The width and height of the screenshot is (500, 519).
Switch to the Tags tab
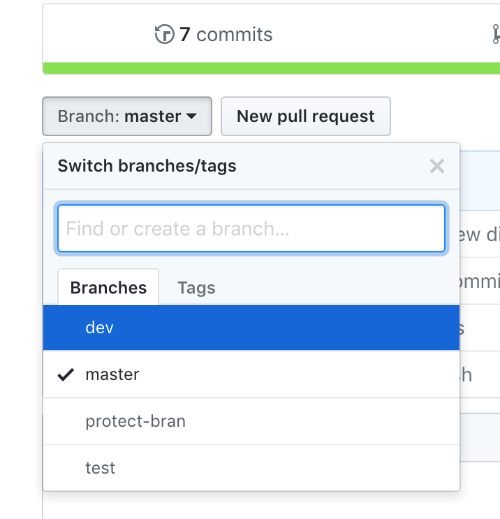pos(196,288)
